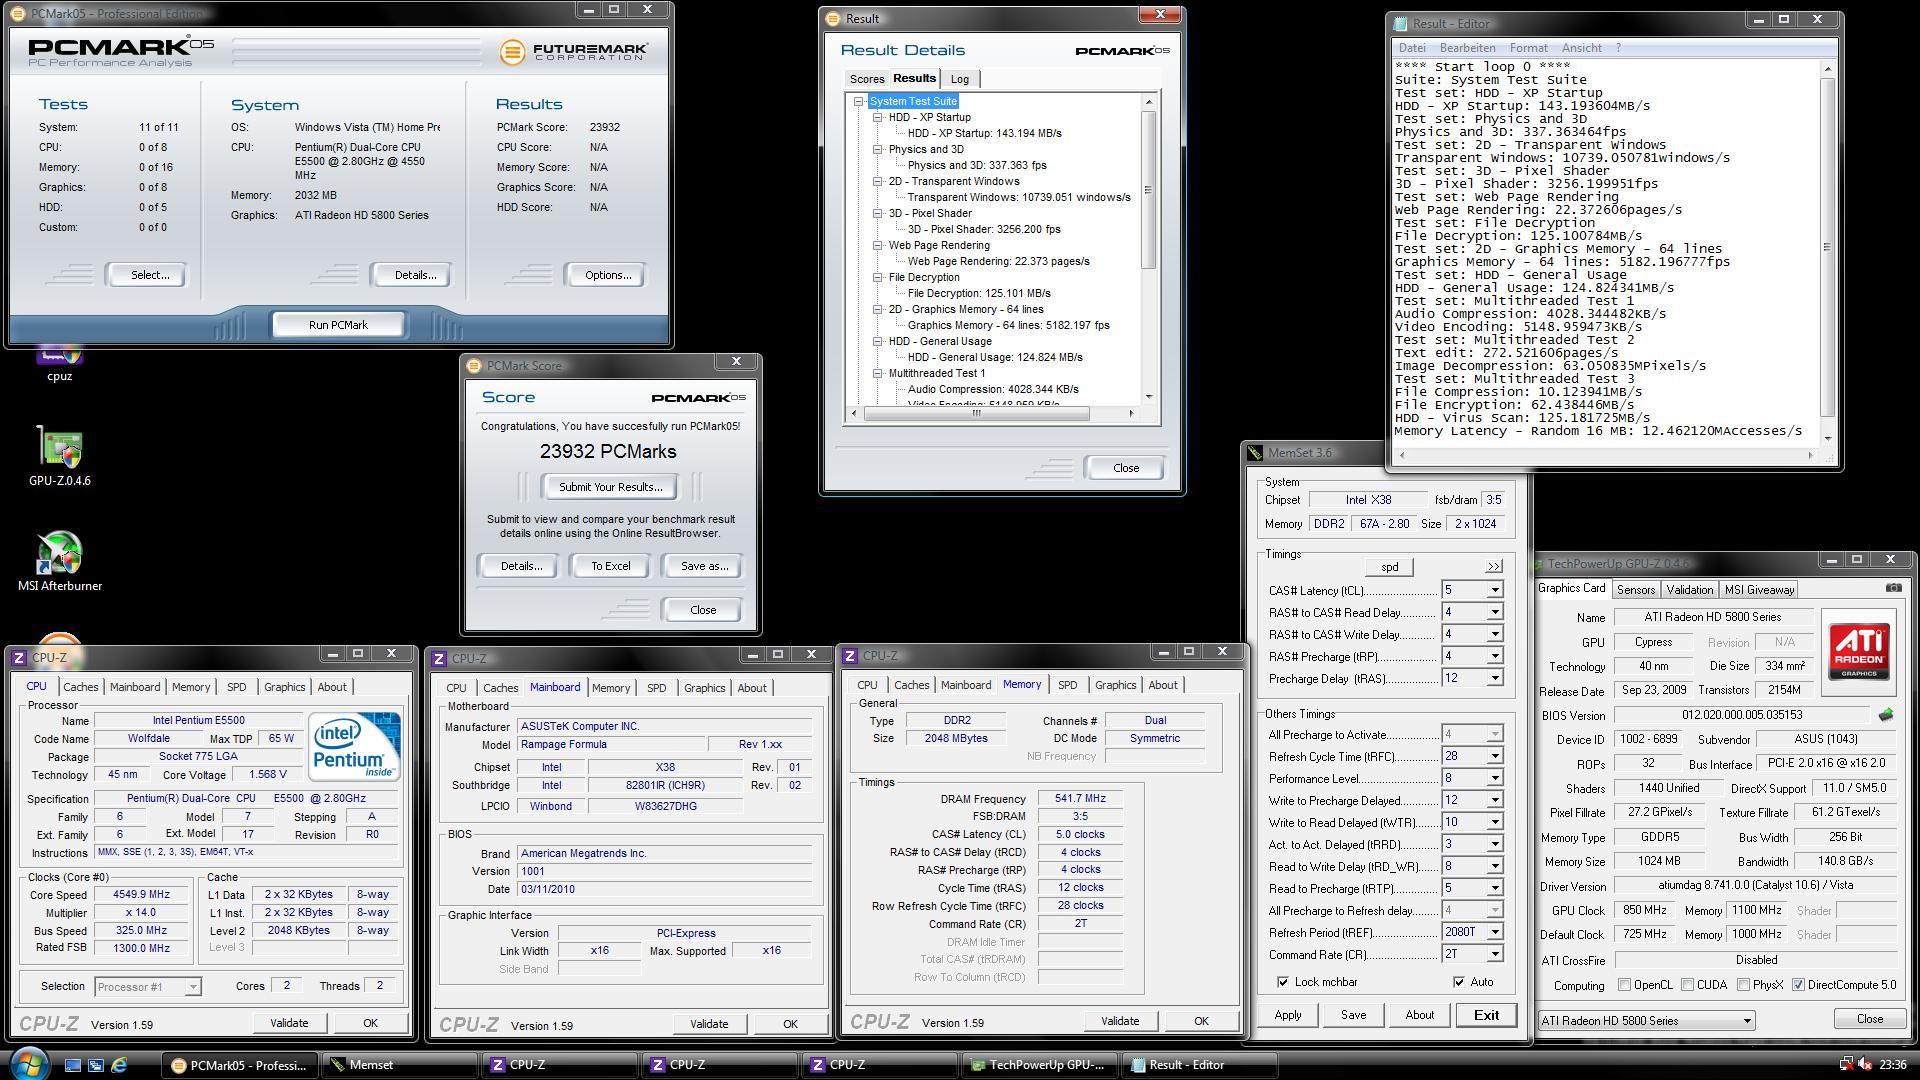Open the Precharge Delay (tRAS) dropdown

pyautogui.click(x=1495, y=678)
